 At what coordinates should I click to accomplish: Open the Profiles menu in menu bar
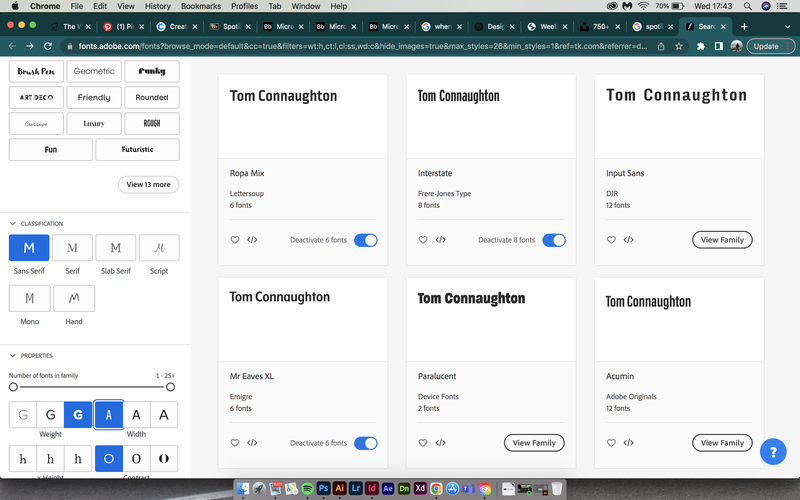click(244, 6)
